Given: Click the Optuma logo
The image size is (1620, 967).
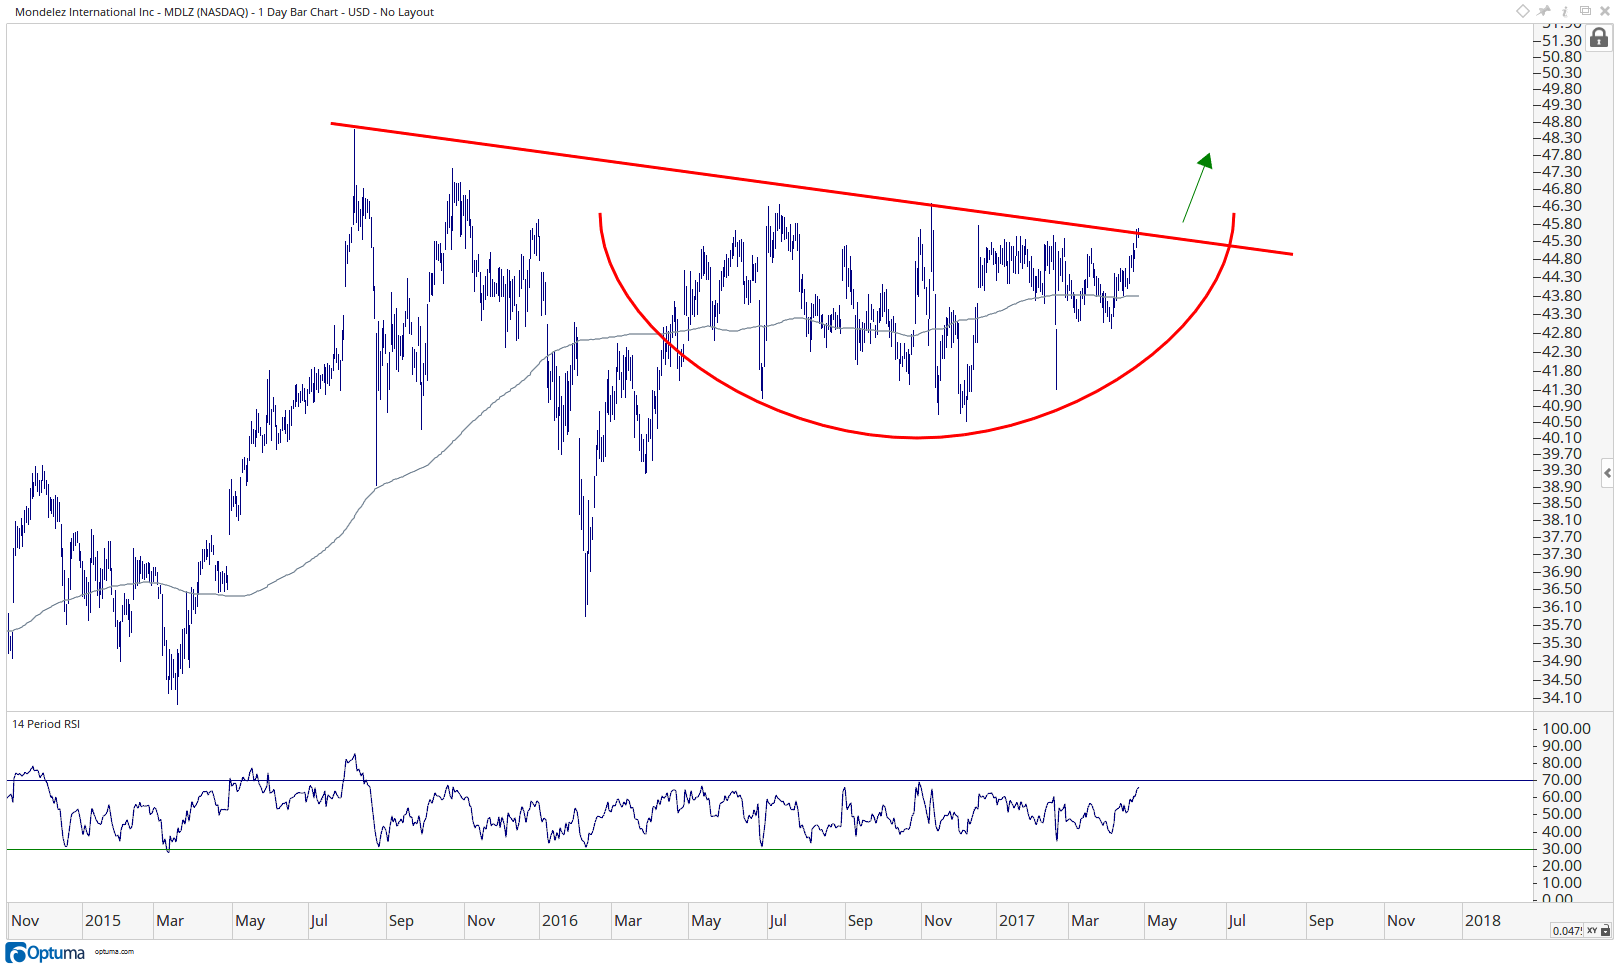Looking at the screenshot, I should (46, 953).
